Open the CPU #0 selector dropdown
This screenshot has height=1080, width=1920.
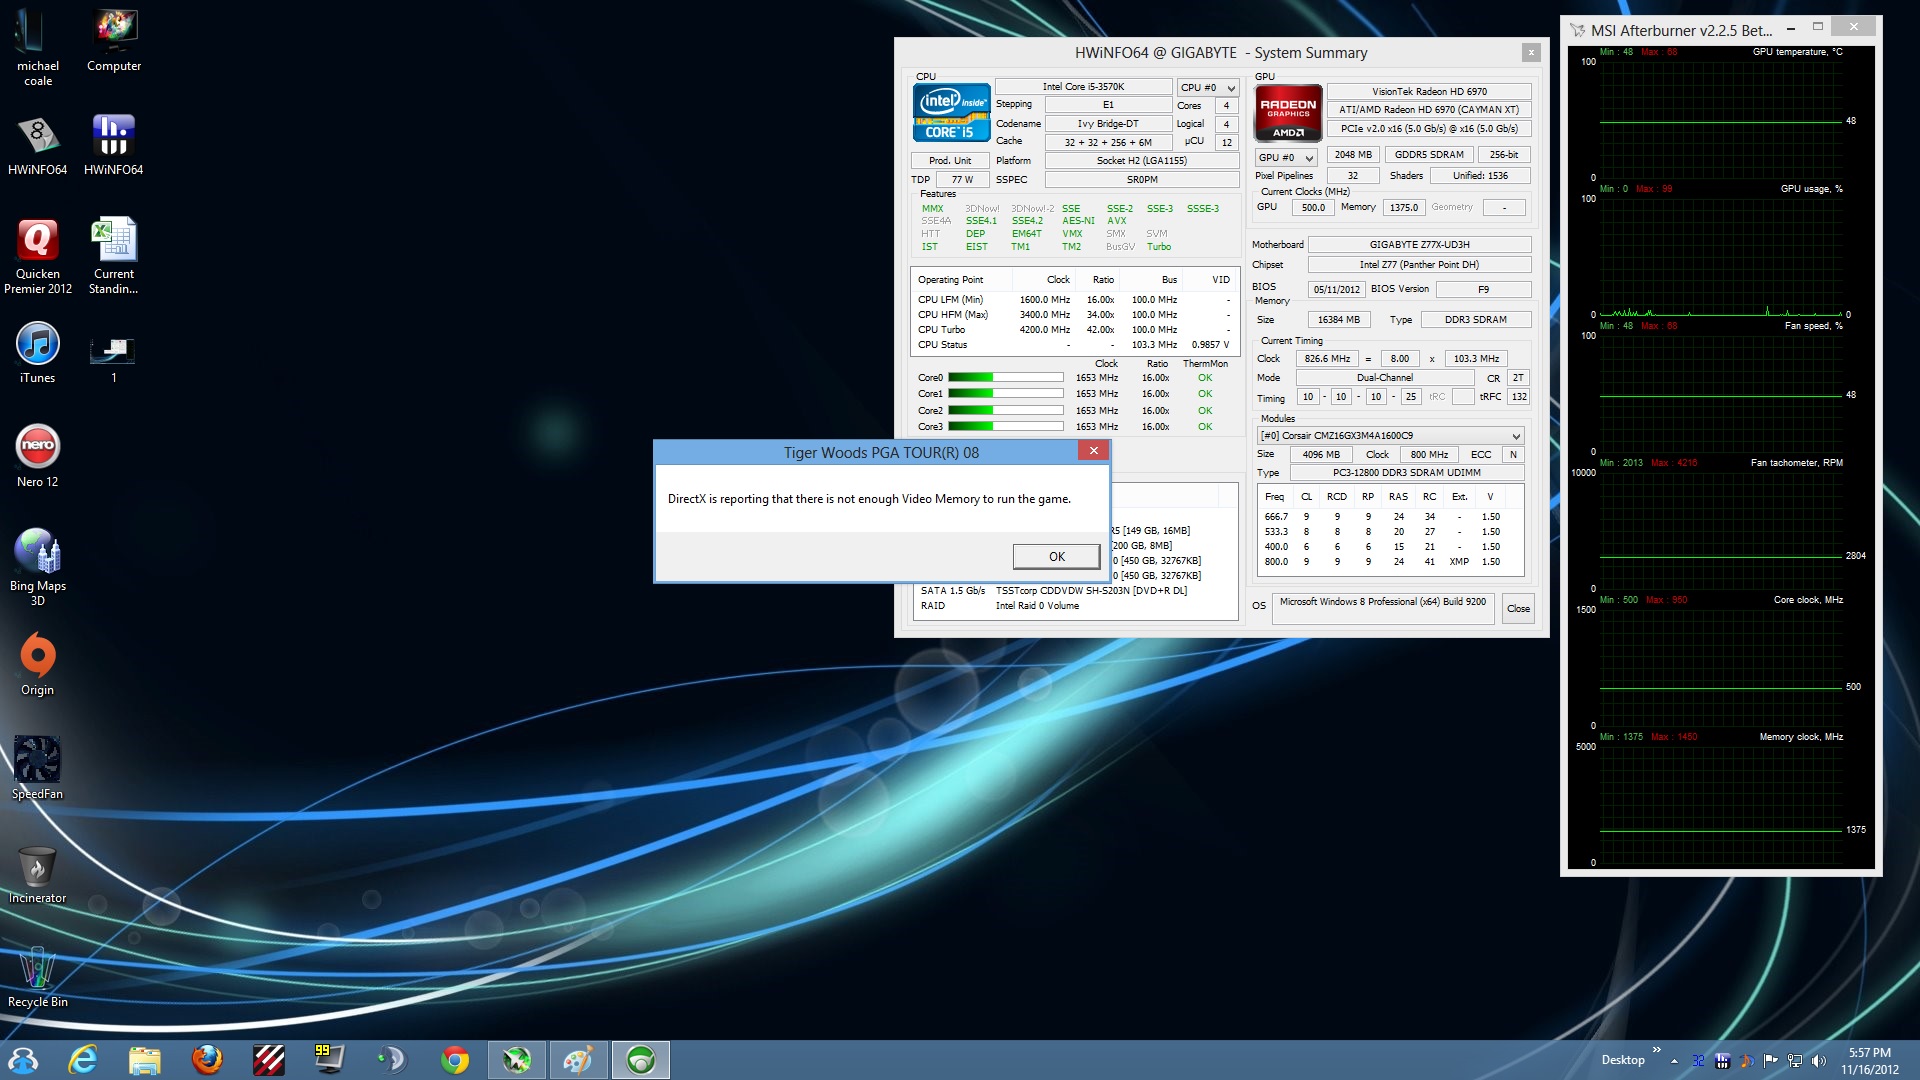click(1208, 88)
